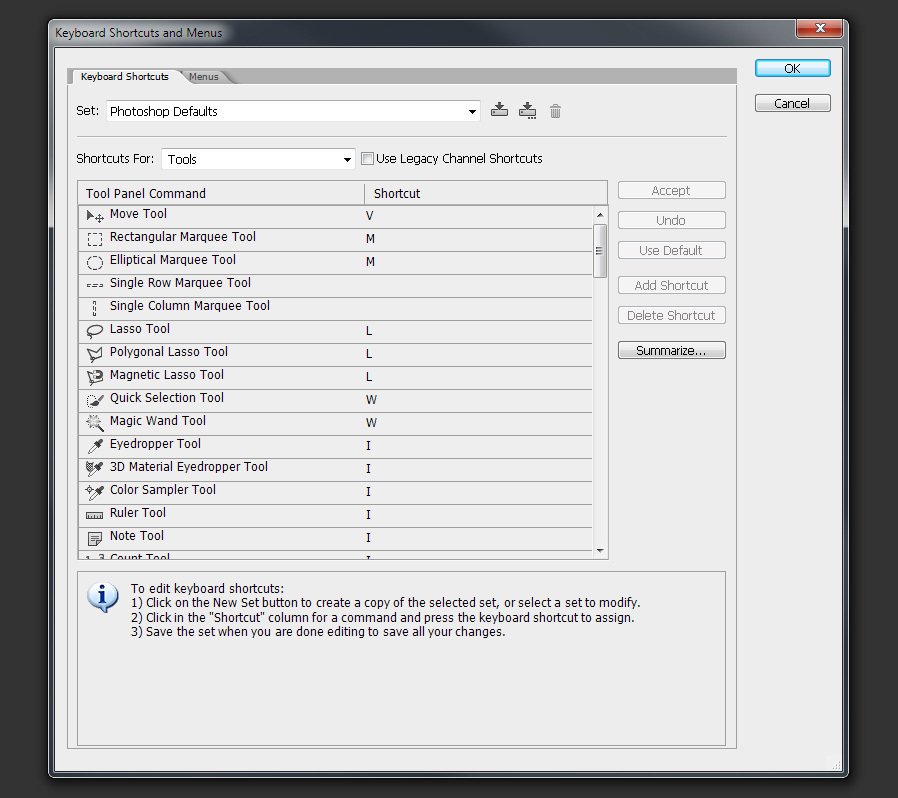Image resolution: width=898 pixels, height=798 pixels.
Task: Click the Color Sampler Tool icon
Action: (94, 492)
